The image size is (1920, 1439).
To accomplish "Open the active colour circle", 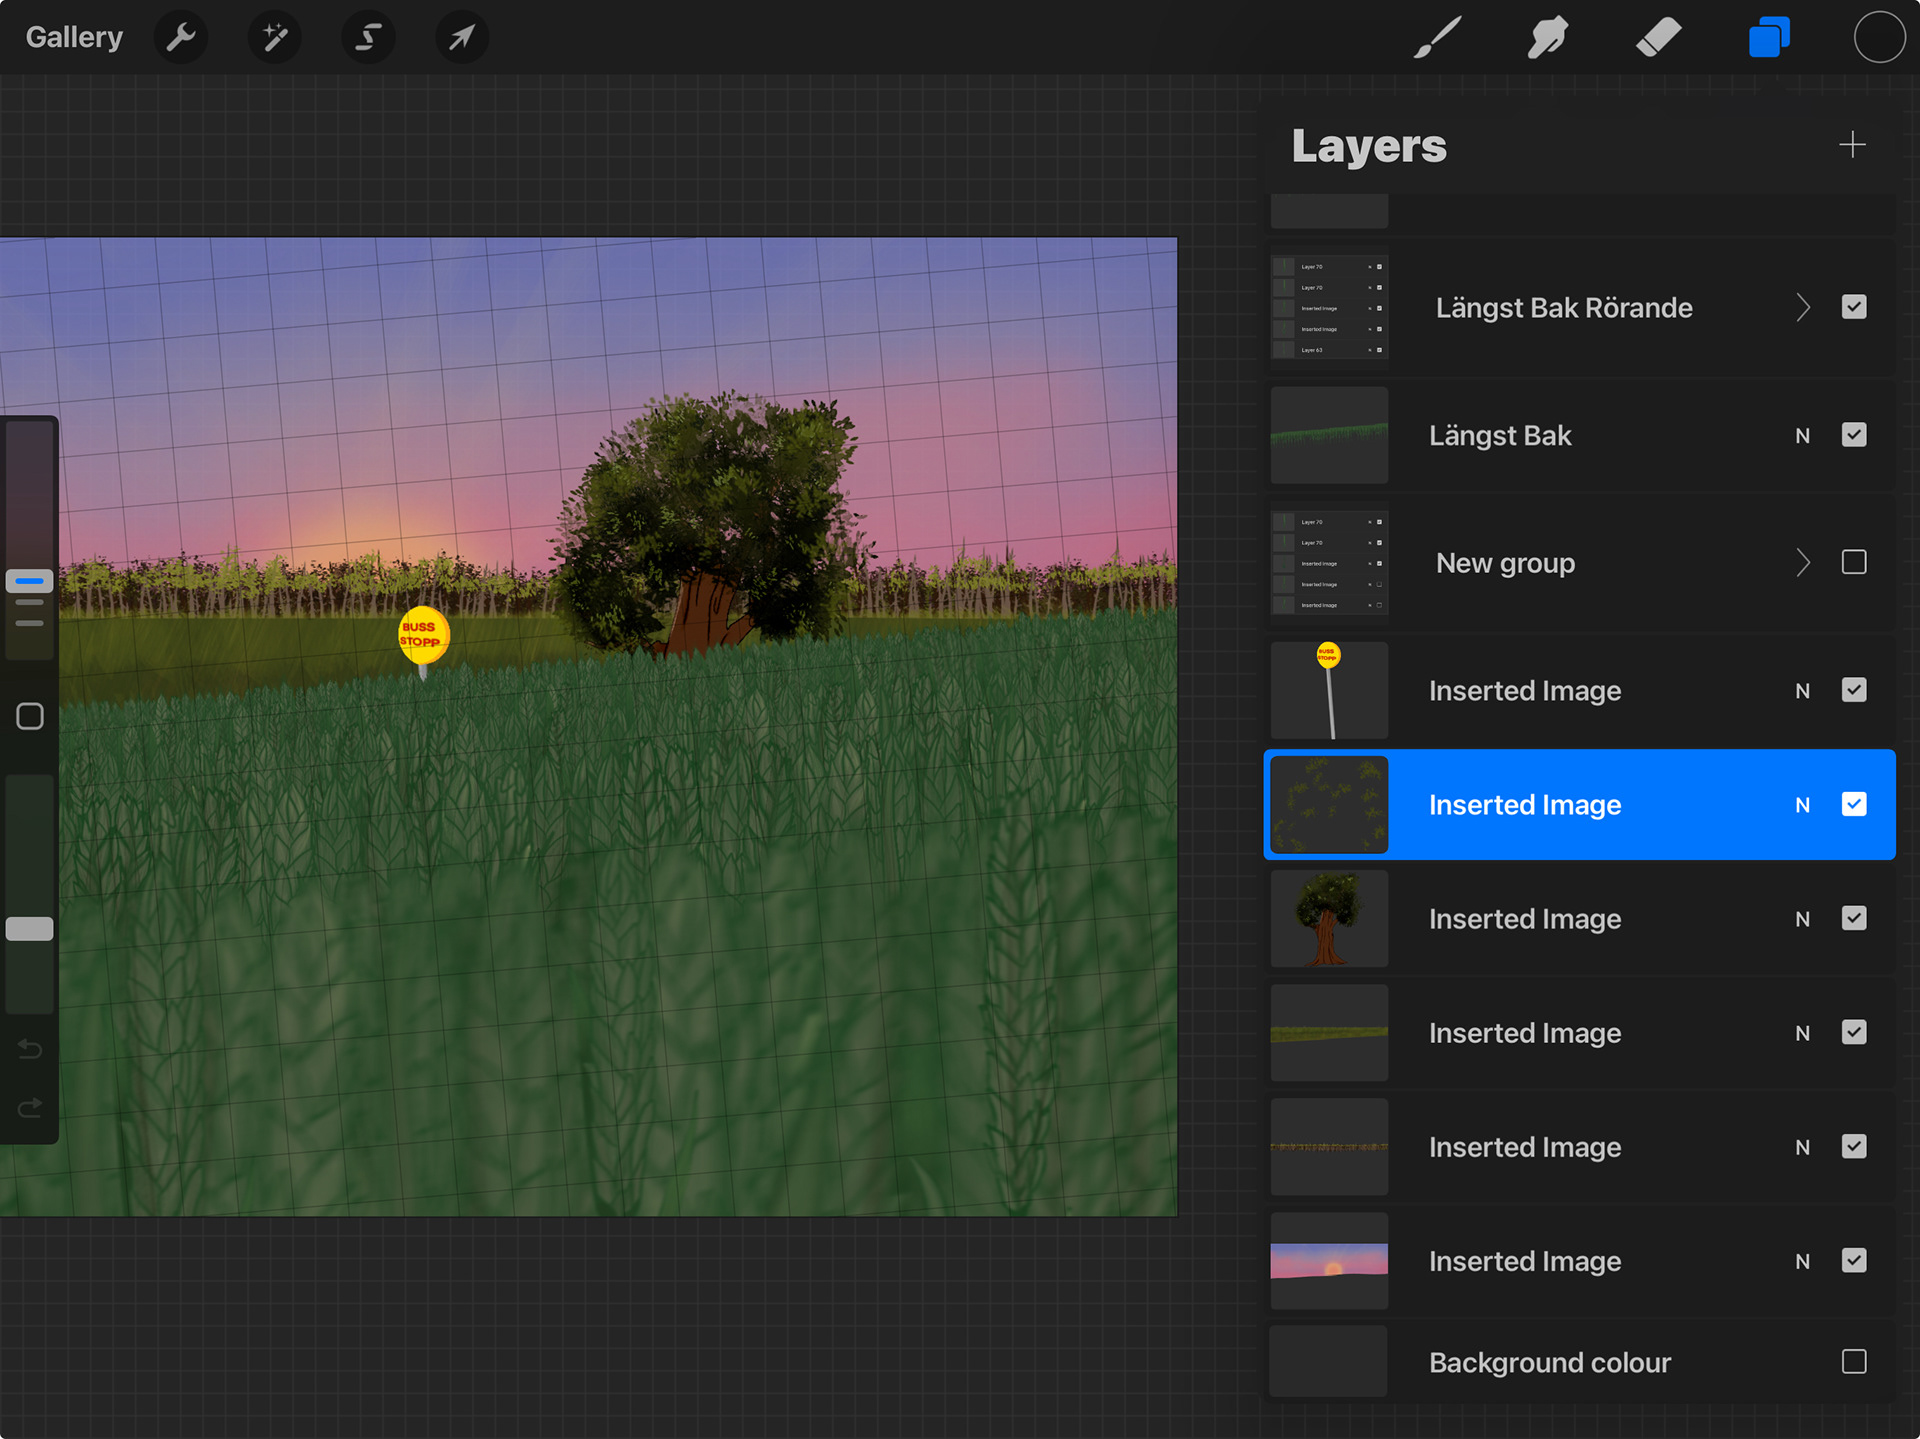I will (1879, 38).
